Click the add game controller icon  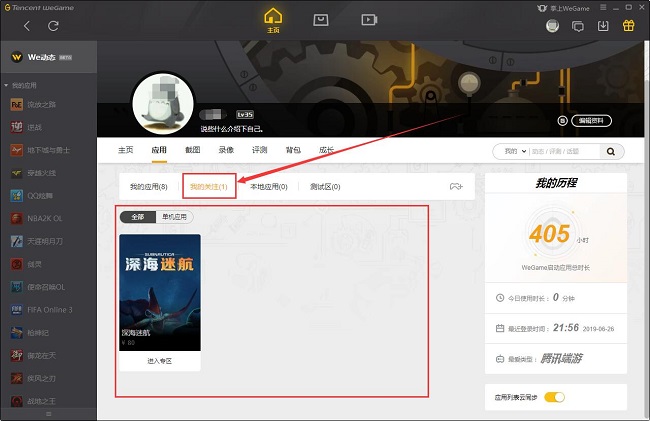click(x=455, y=187)
